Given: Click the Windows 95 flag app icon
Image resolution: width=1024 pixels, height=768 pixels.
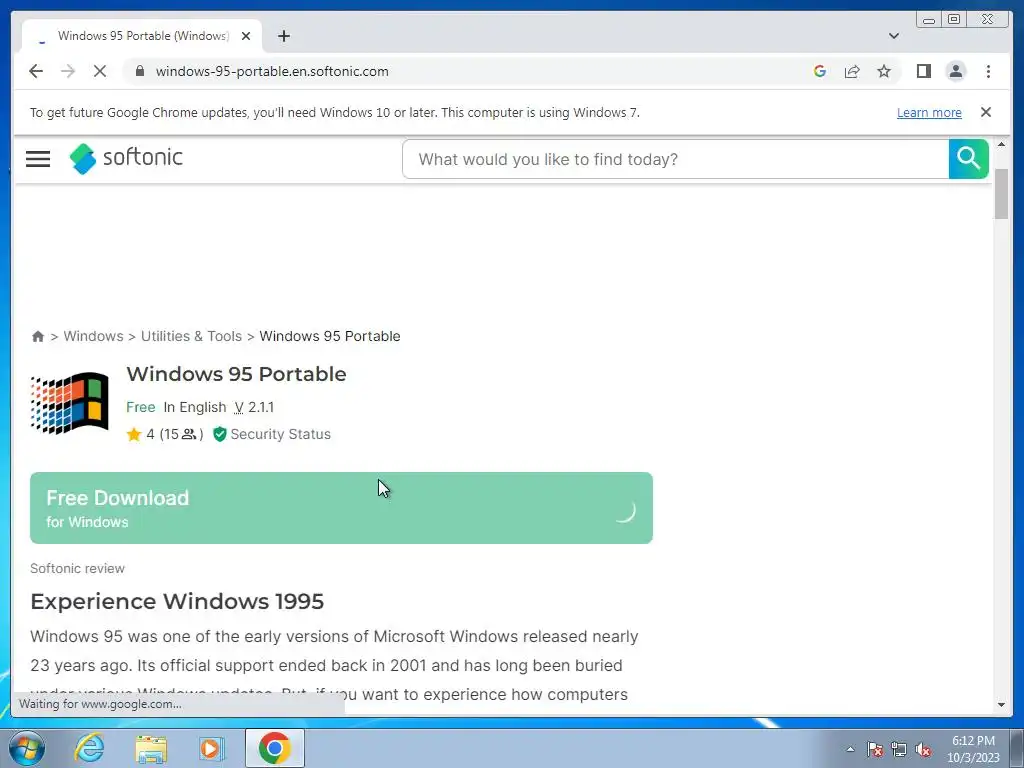Looking at the screenshot, I should coord(70,403).
